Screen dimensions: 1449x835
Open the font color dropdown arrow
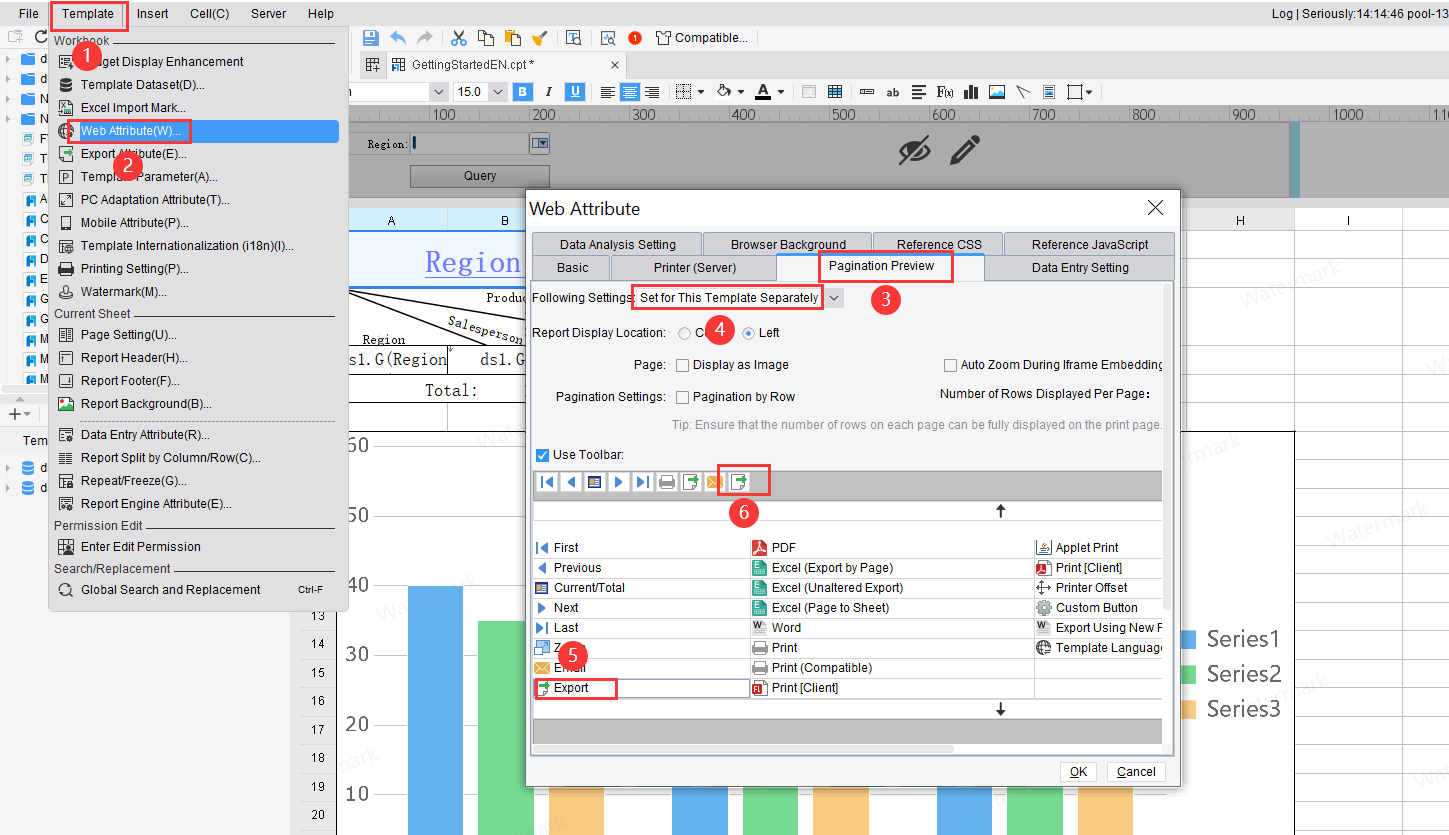pyautogui.click(x=779, y=91)
